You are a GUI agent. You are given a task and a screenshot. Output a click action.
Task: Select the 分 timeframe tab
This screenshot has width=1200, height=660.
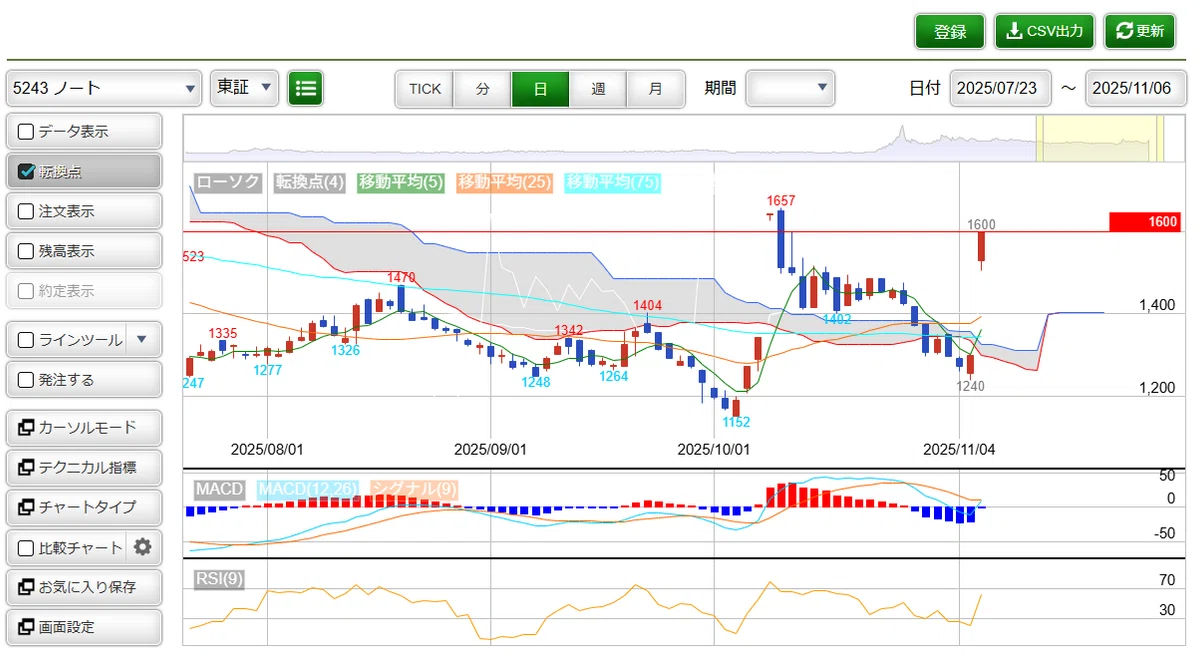[x=483, y=88]
